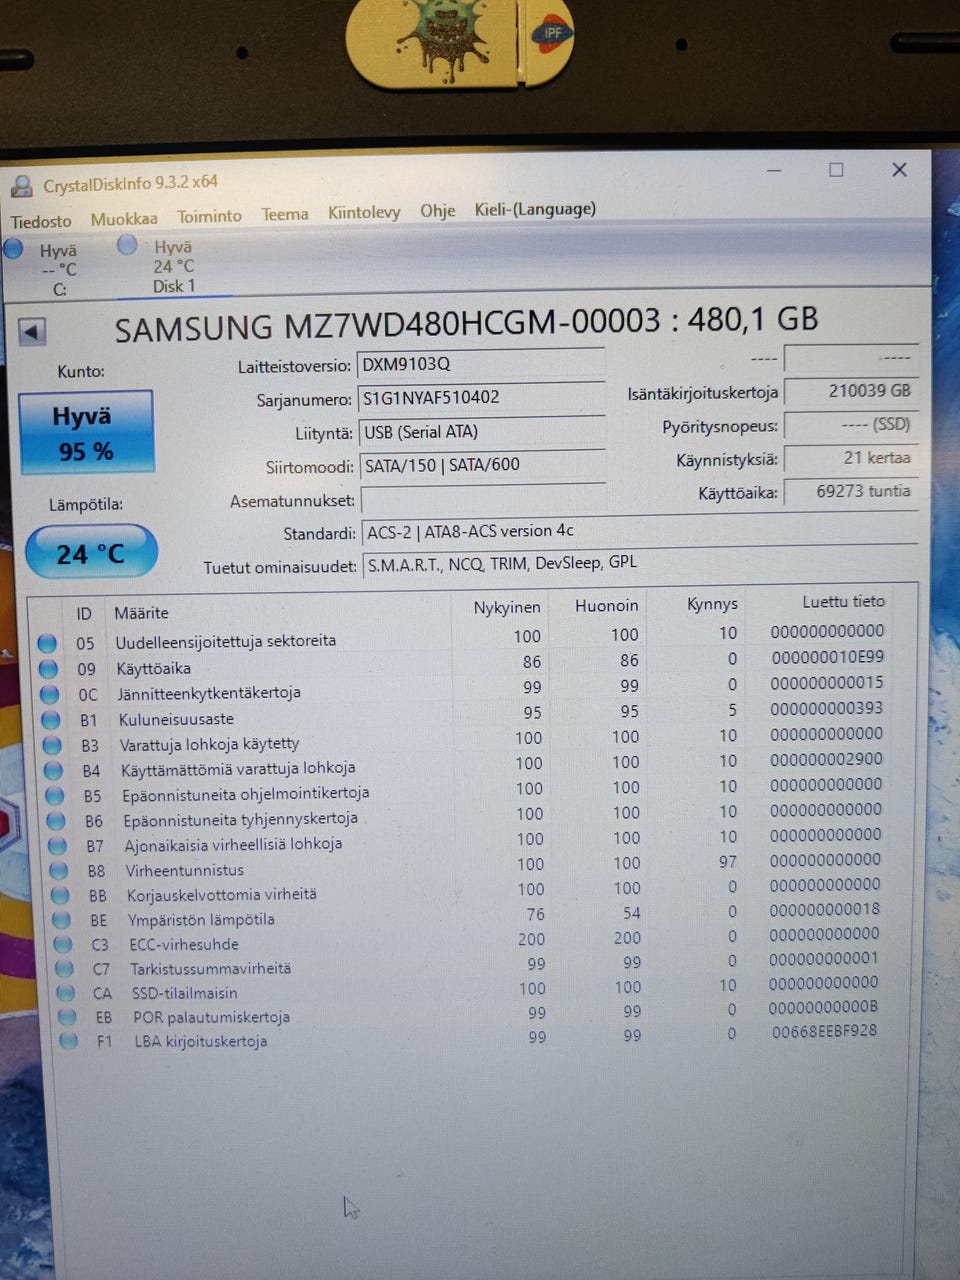Click status orb for attribute 0C

pos(49,694)
